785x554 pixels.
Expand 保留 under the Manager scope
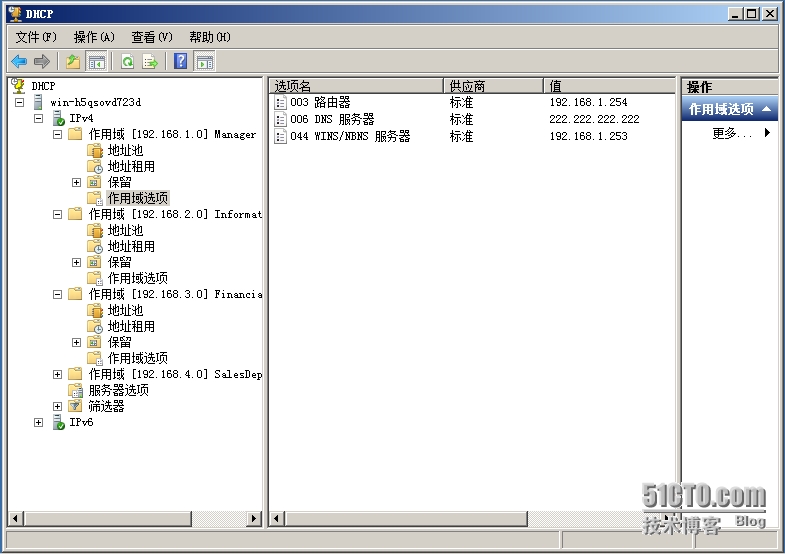pyautogui.click(x=77, y=183)
